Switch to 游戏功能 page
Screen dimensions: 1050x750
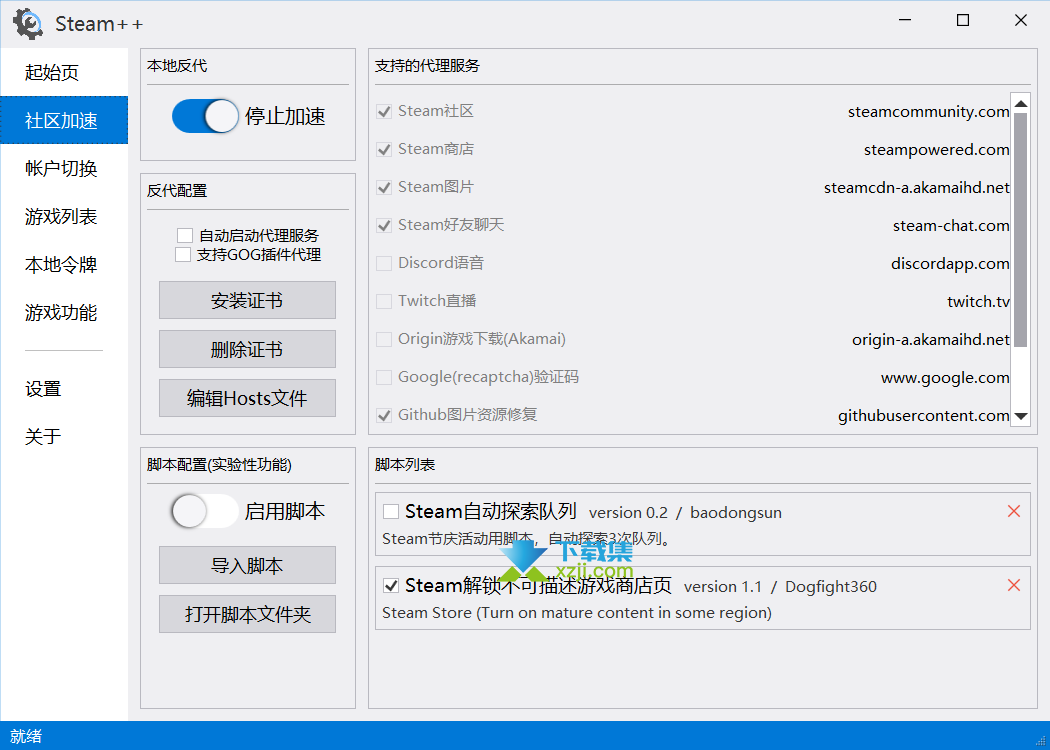[x=64, y=312]
